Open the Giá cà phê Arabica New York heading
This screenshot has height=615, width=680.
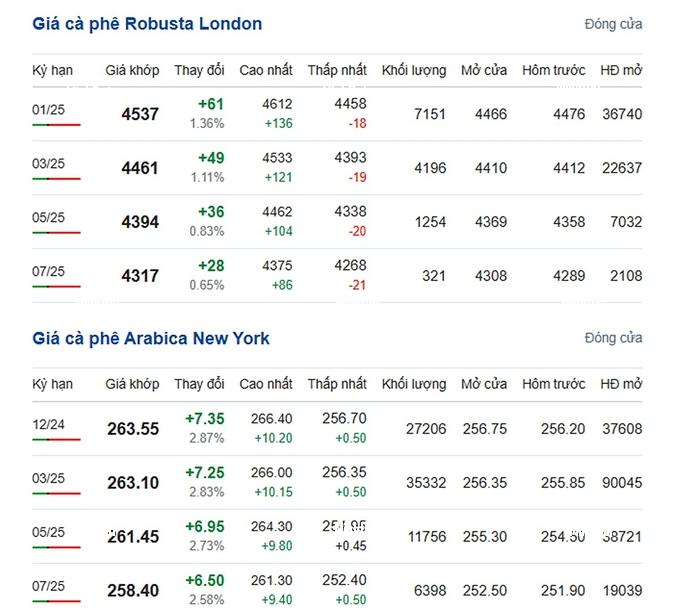[151, 338]
